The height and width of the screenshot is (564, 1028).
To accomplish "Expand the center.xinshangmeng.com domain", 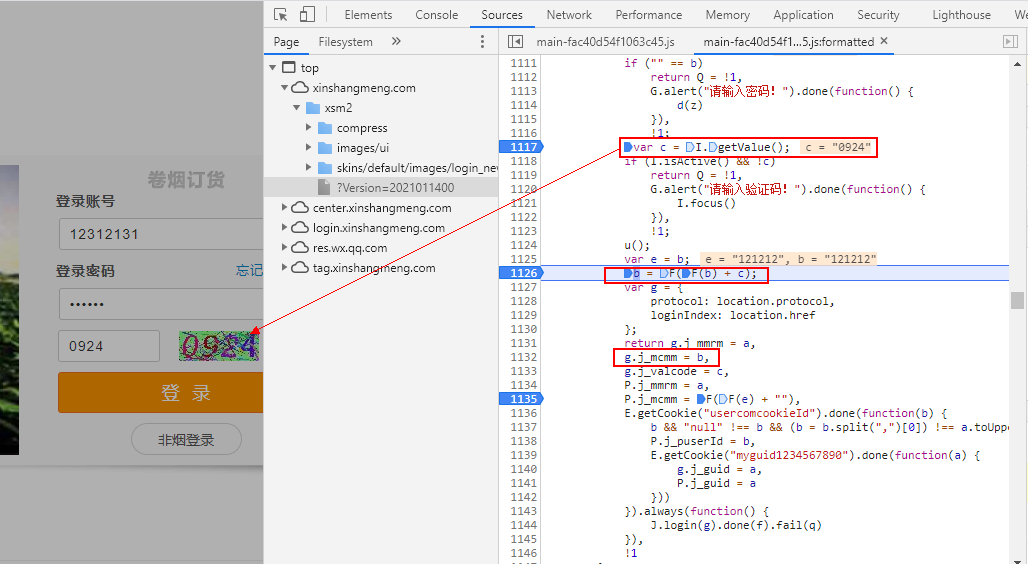I will [x=285, y=208].
